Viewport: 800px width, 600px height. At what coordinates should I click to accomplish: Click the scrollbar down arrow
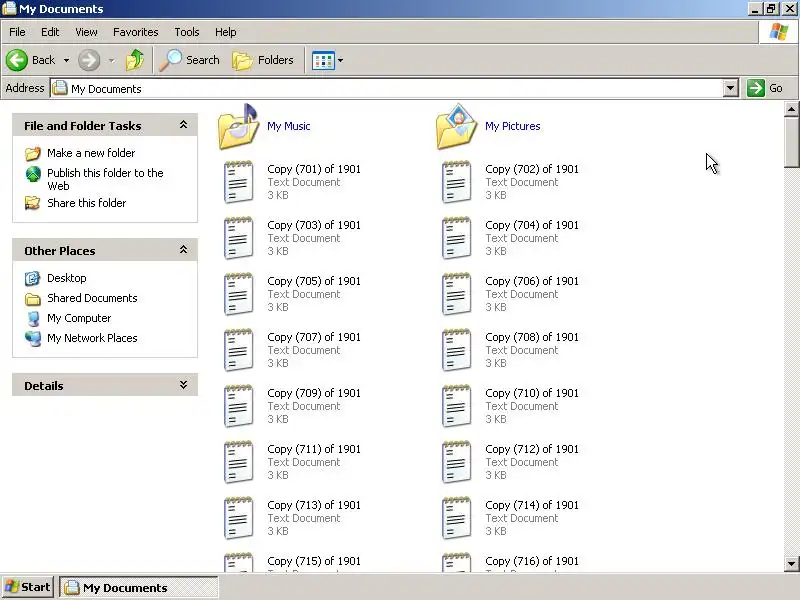coord(791,564)
